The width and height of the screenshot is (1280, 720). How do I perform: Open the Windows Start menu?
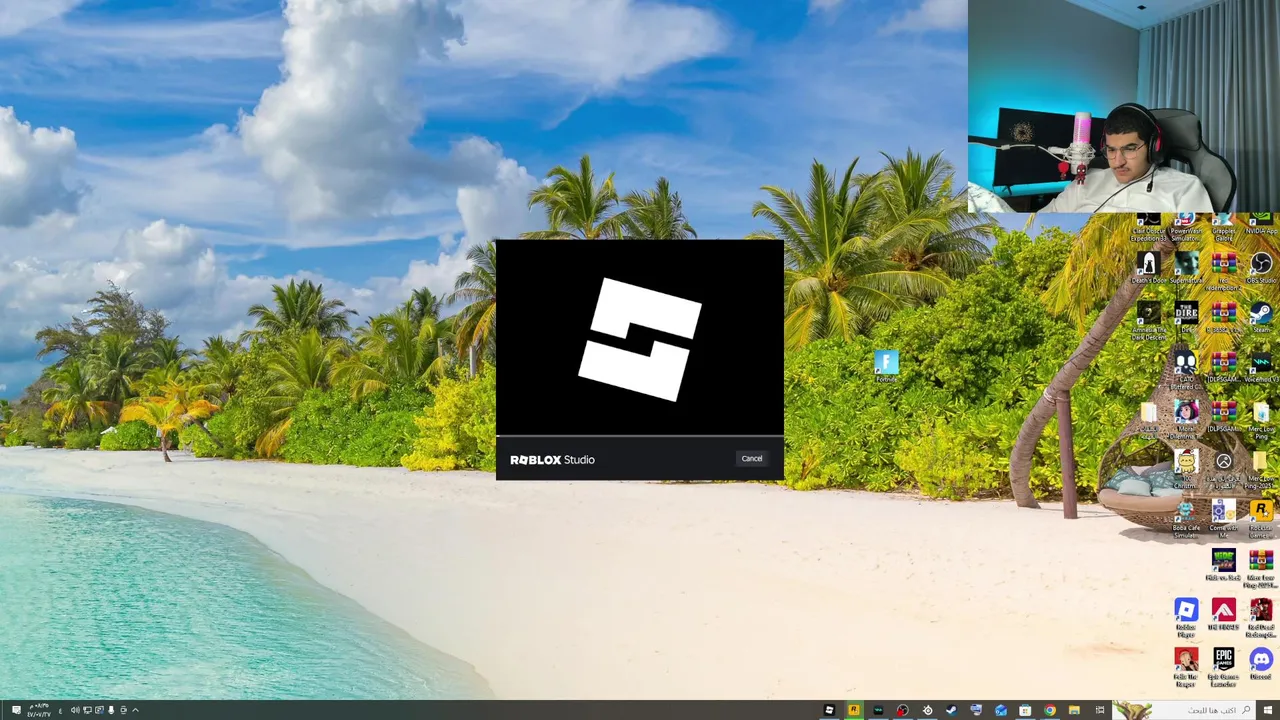(x=1267, y=710)
